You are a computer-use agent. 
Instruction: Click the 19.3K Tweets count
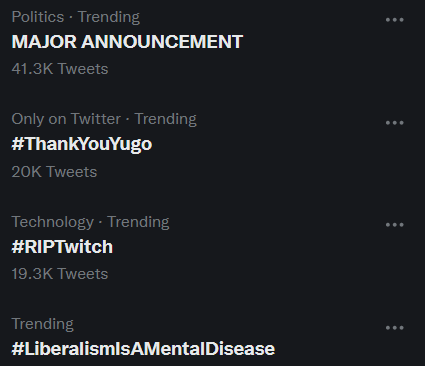coord(60,274)
